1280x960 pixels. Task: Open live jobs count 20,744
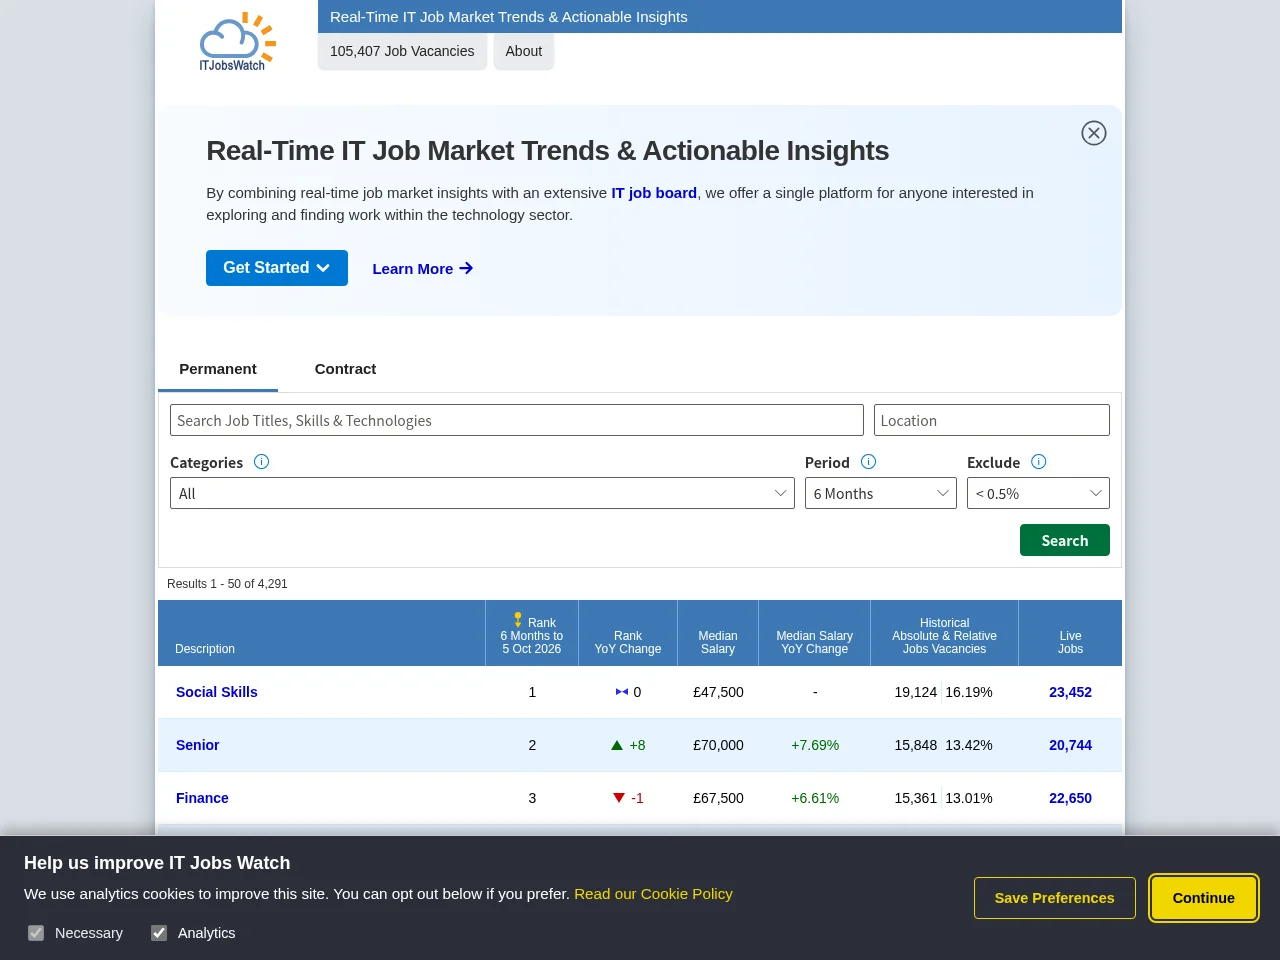[x=1070, y=745]
